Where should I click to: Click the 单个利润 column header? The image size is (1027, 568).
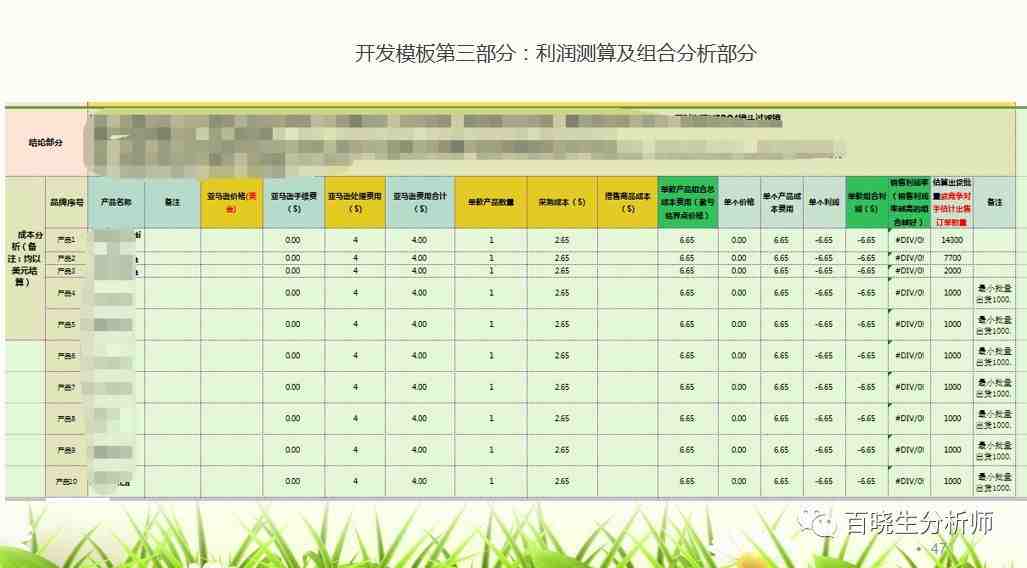click(824, 202)
